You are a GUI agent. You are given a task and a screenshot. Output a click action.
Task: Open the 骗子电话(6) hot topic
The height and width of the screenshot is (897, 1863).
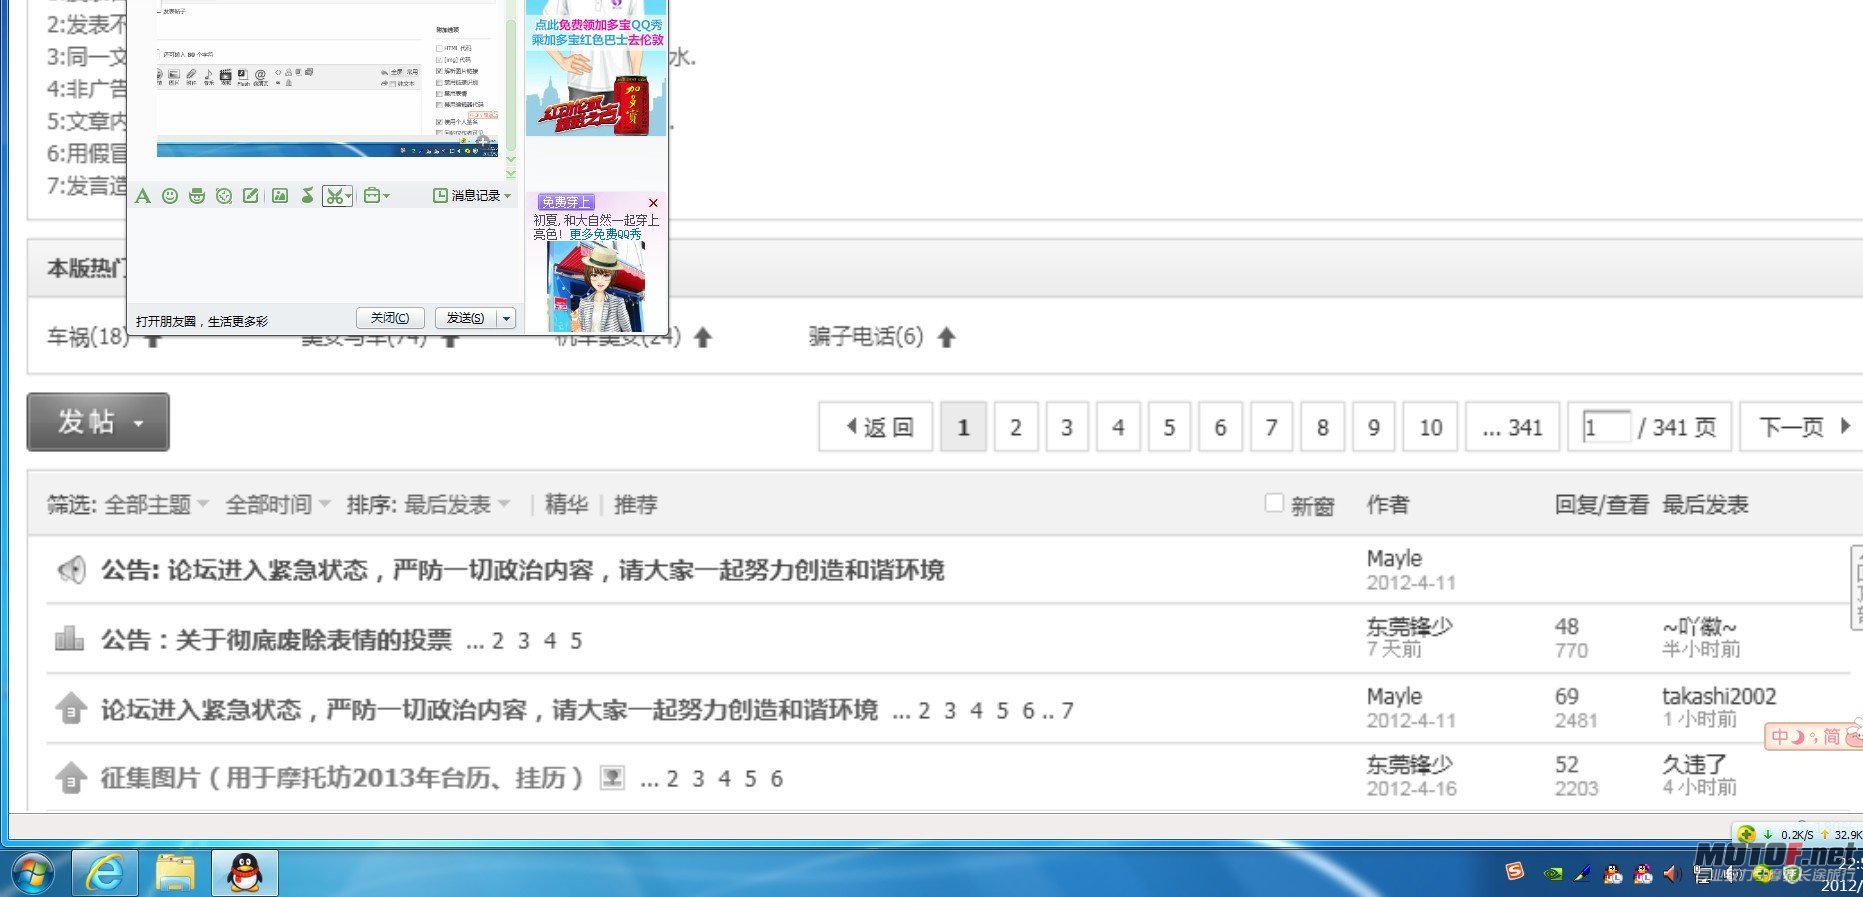tap(866, 337)
